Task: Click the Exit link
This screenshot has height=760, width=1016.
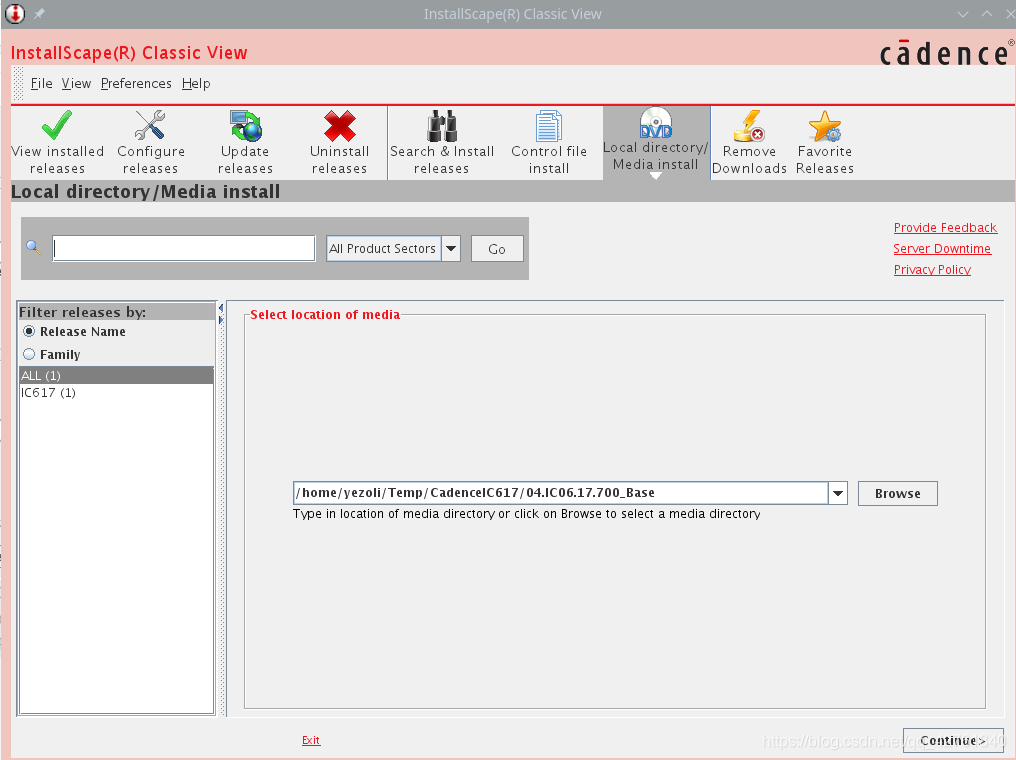Action: (x=311, y=740)
